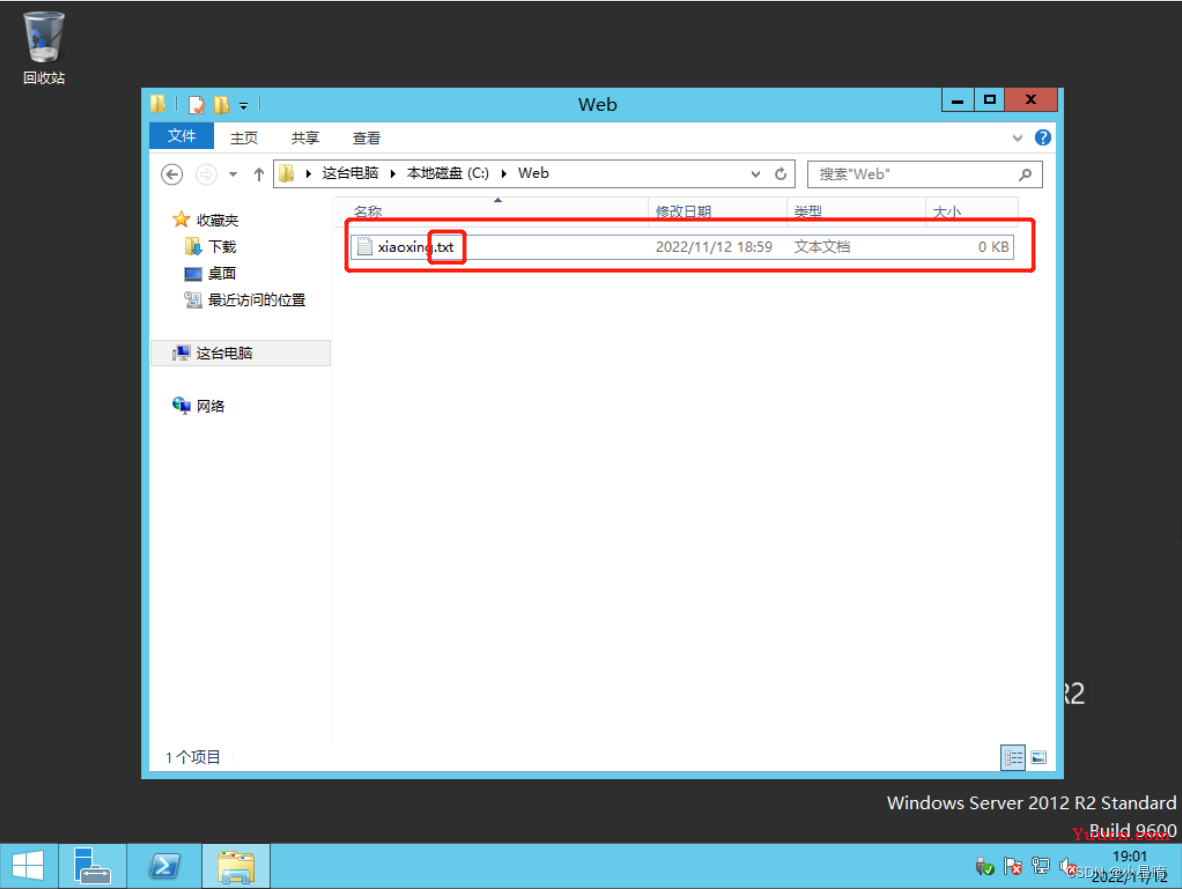
Task: Expand the chevron after 这台电脑 in address bar
Action: 393,174
